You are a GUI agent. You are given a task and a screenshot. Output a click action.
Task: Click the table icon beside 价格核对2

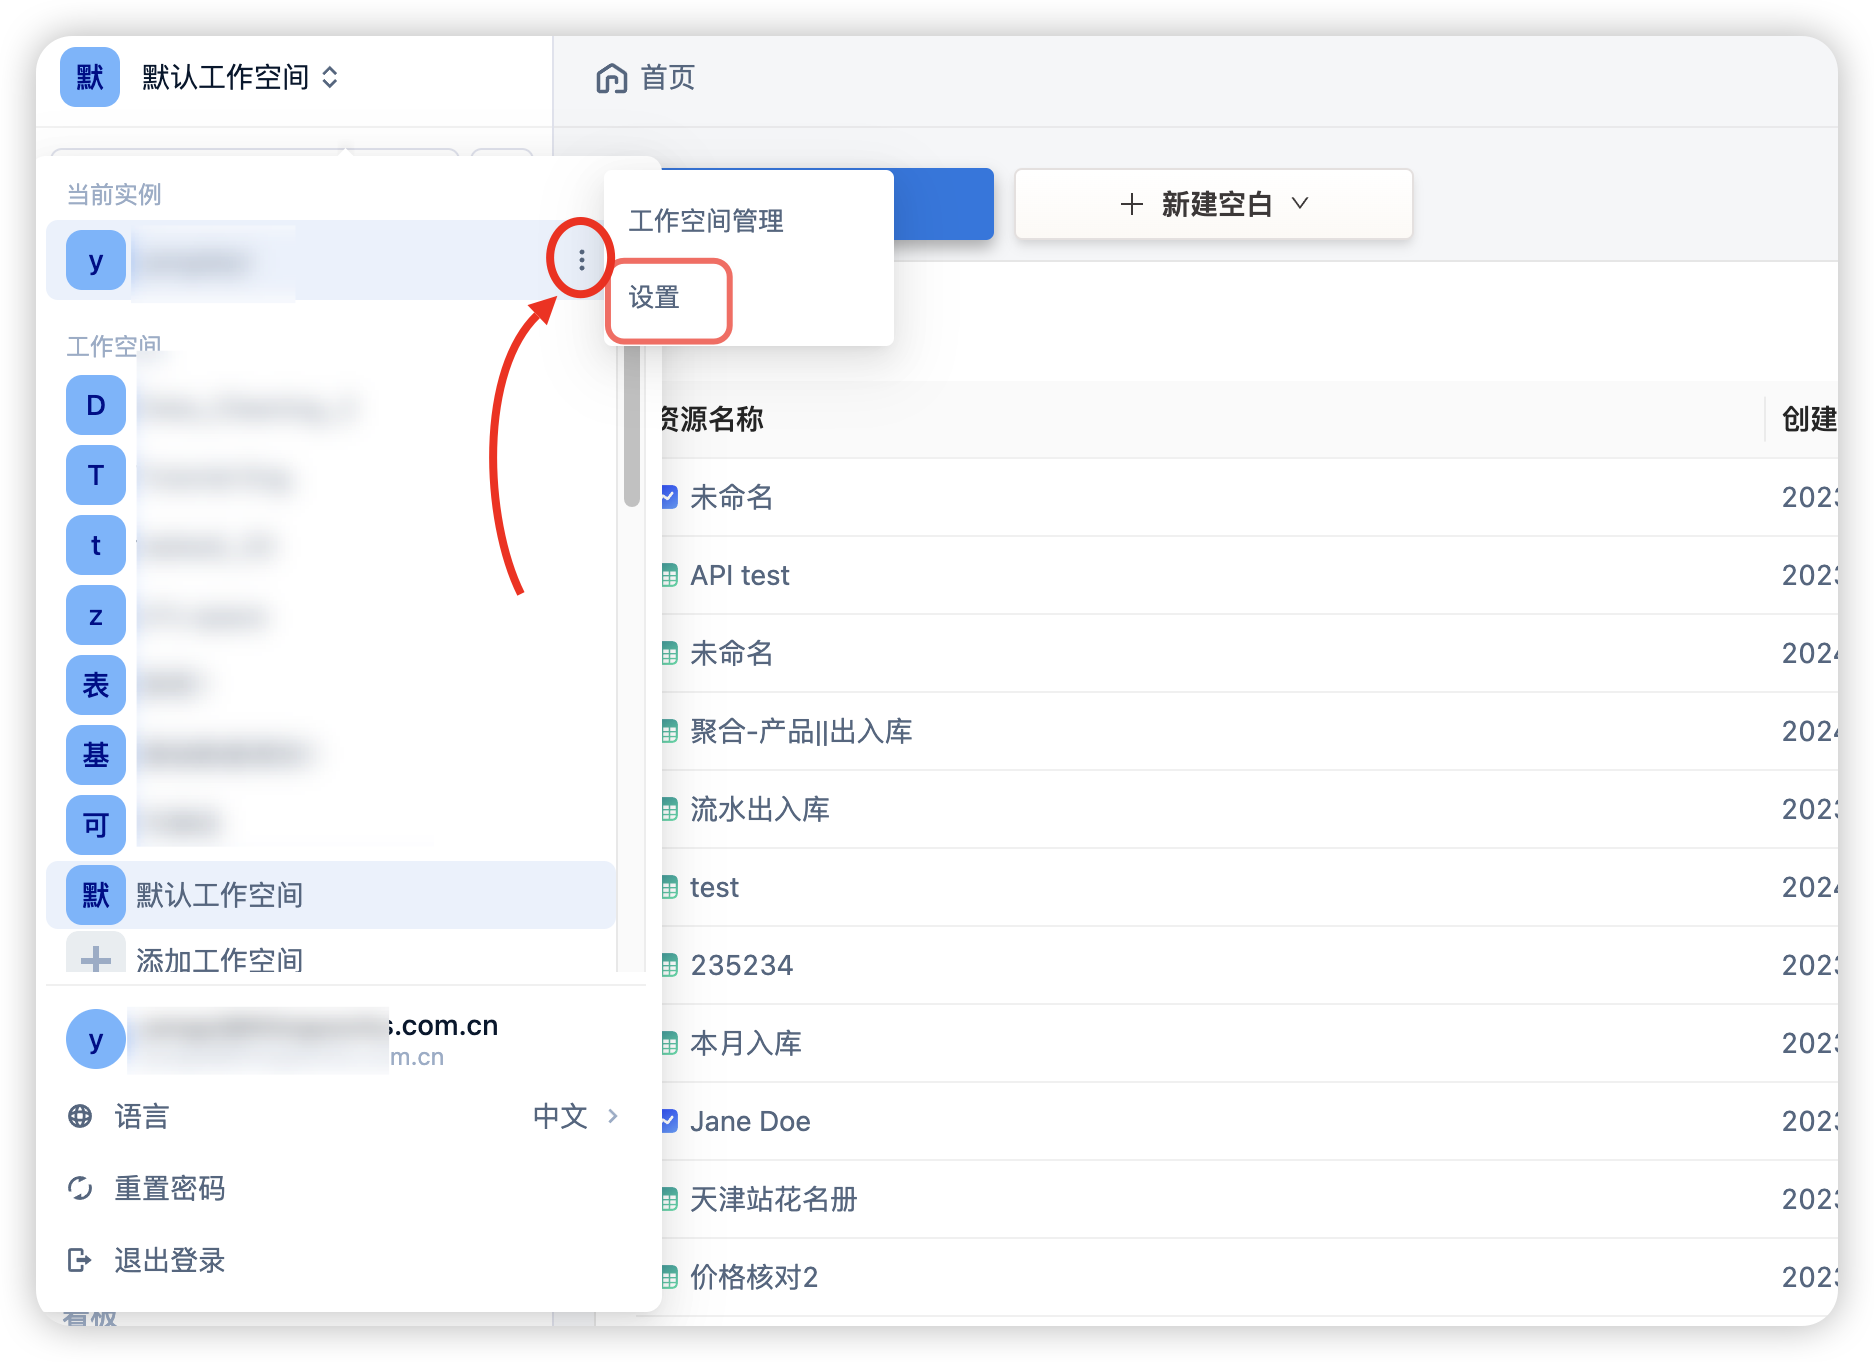click(670, 1278)
